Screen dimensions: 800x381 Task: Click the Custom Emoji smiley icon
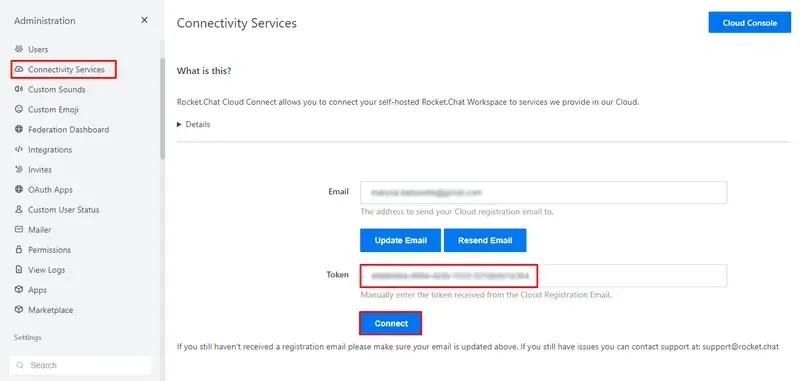click(19, 109)
